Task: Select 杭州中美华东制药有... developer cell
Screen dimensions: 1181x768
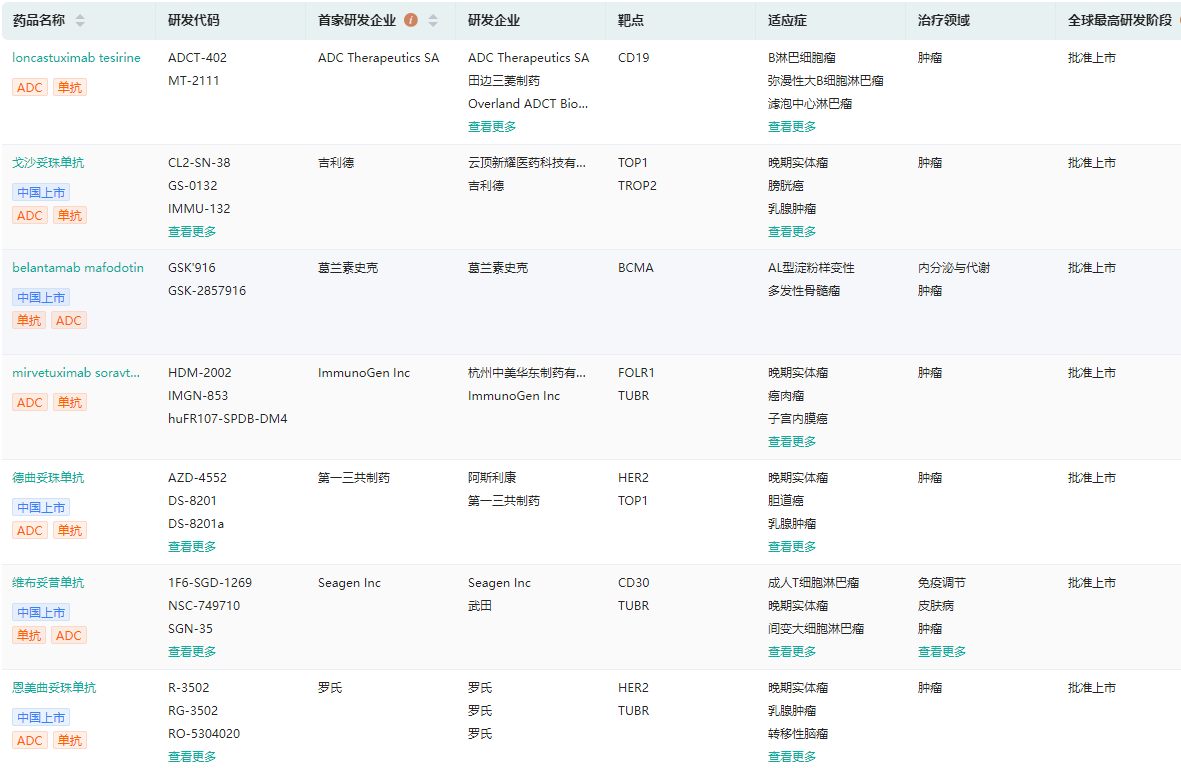Action: click(x=526, y=373)
